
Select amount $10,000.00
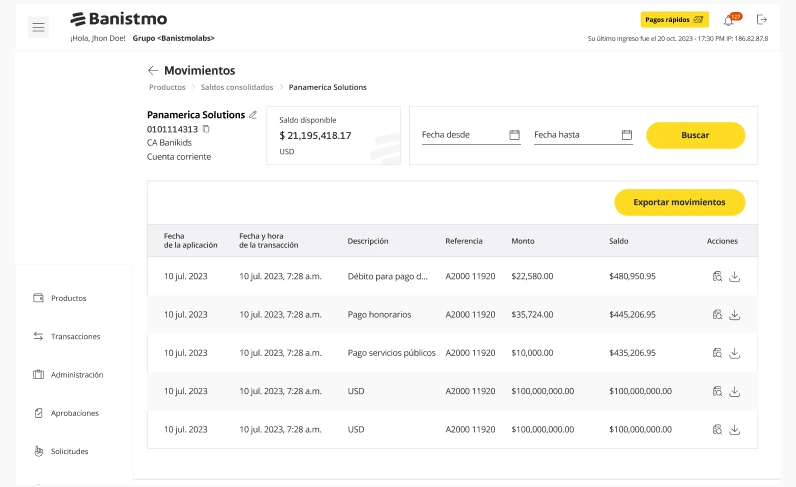click(x=532, y=352)
